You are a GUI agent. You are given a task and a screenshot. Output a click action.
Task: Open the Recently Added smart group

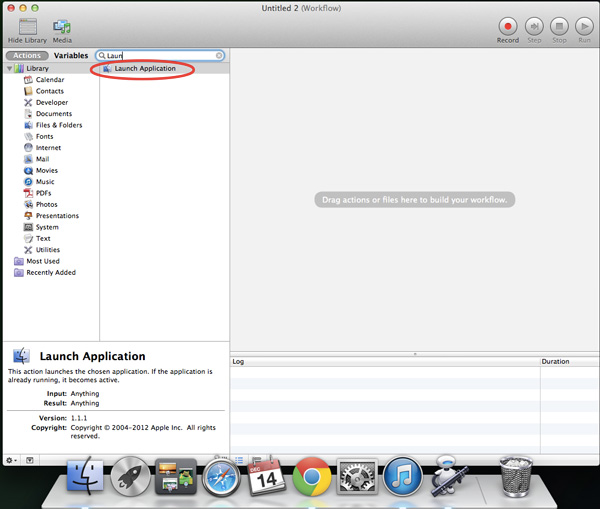tap(51, 272)
